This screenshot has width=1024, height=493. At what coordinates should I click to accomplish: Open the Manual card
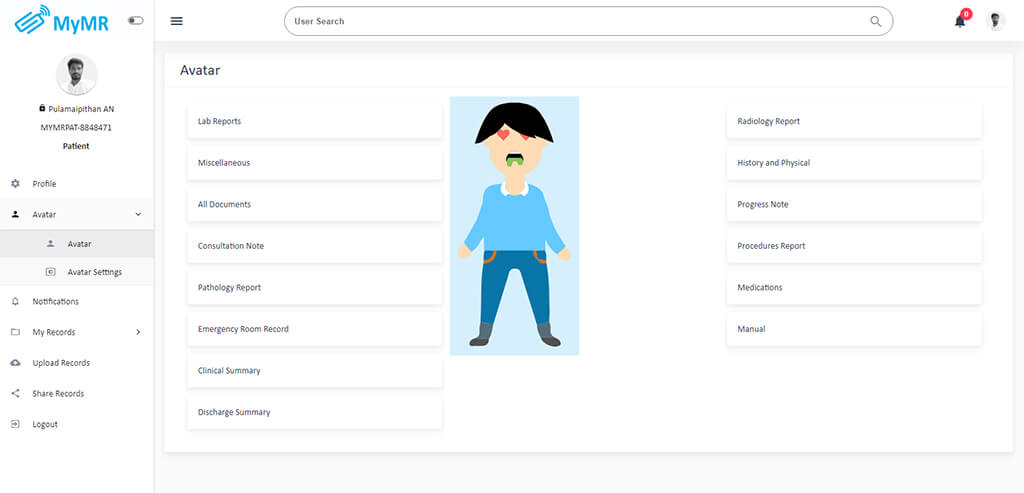pos(854,329)
